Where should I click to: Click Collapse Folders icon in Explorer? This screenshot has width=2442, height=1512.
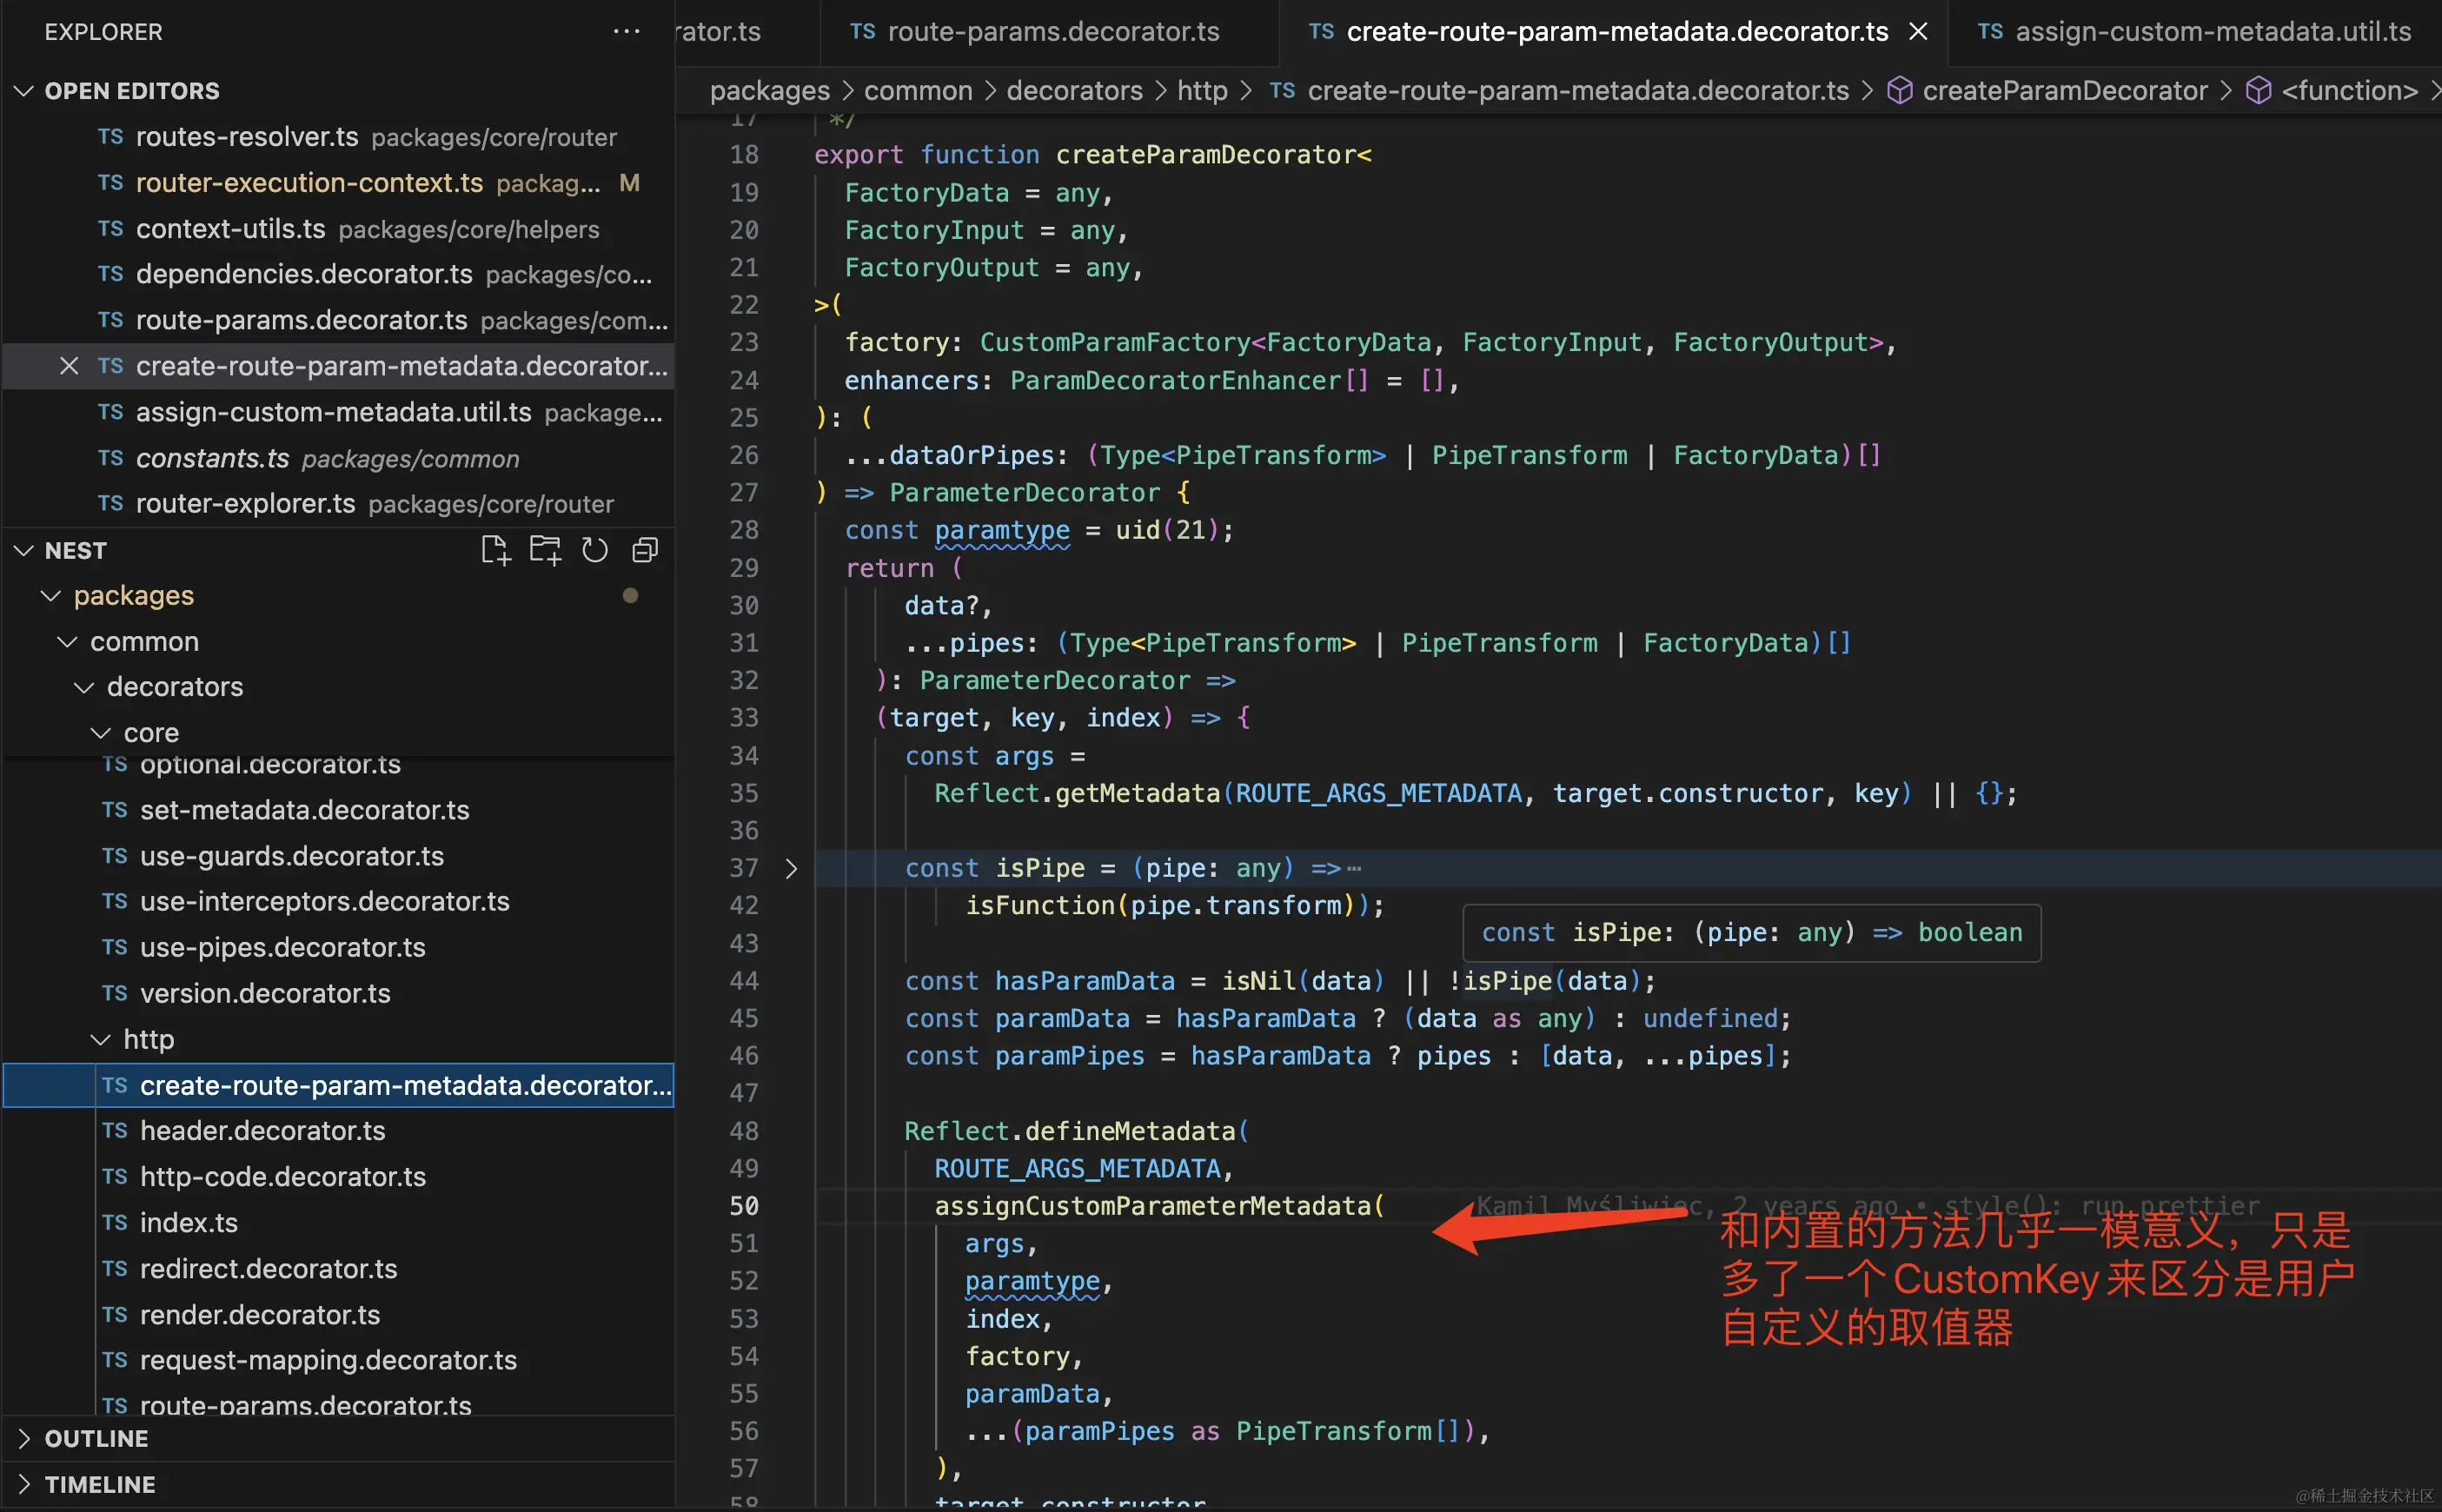pyautogui.click(x=645, y=550)
